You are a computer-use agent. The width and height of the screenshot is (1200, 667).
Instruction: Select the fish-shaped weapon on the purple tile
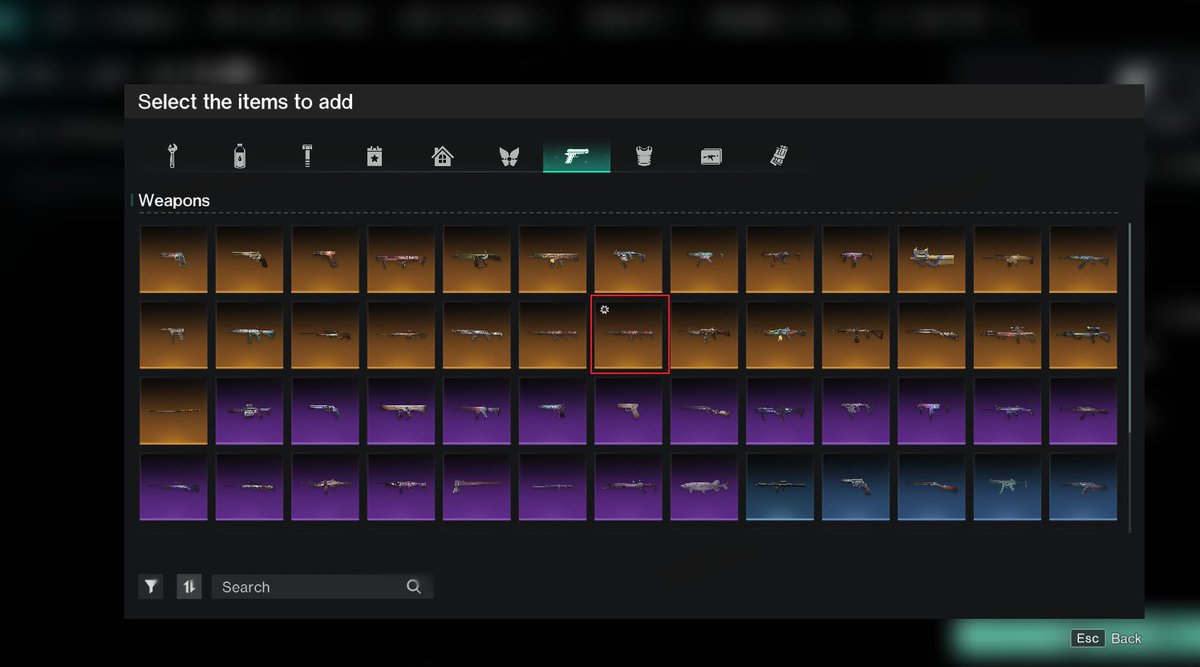(x=705, y=486)
